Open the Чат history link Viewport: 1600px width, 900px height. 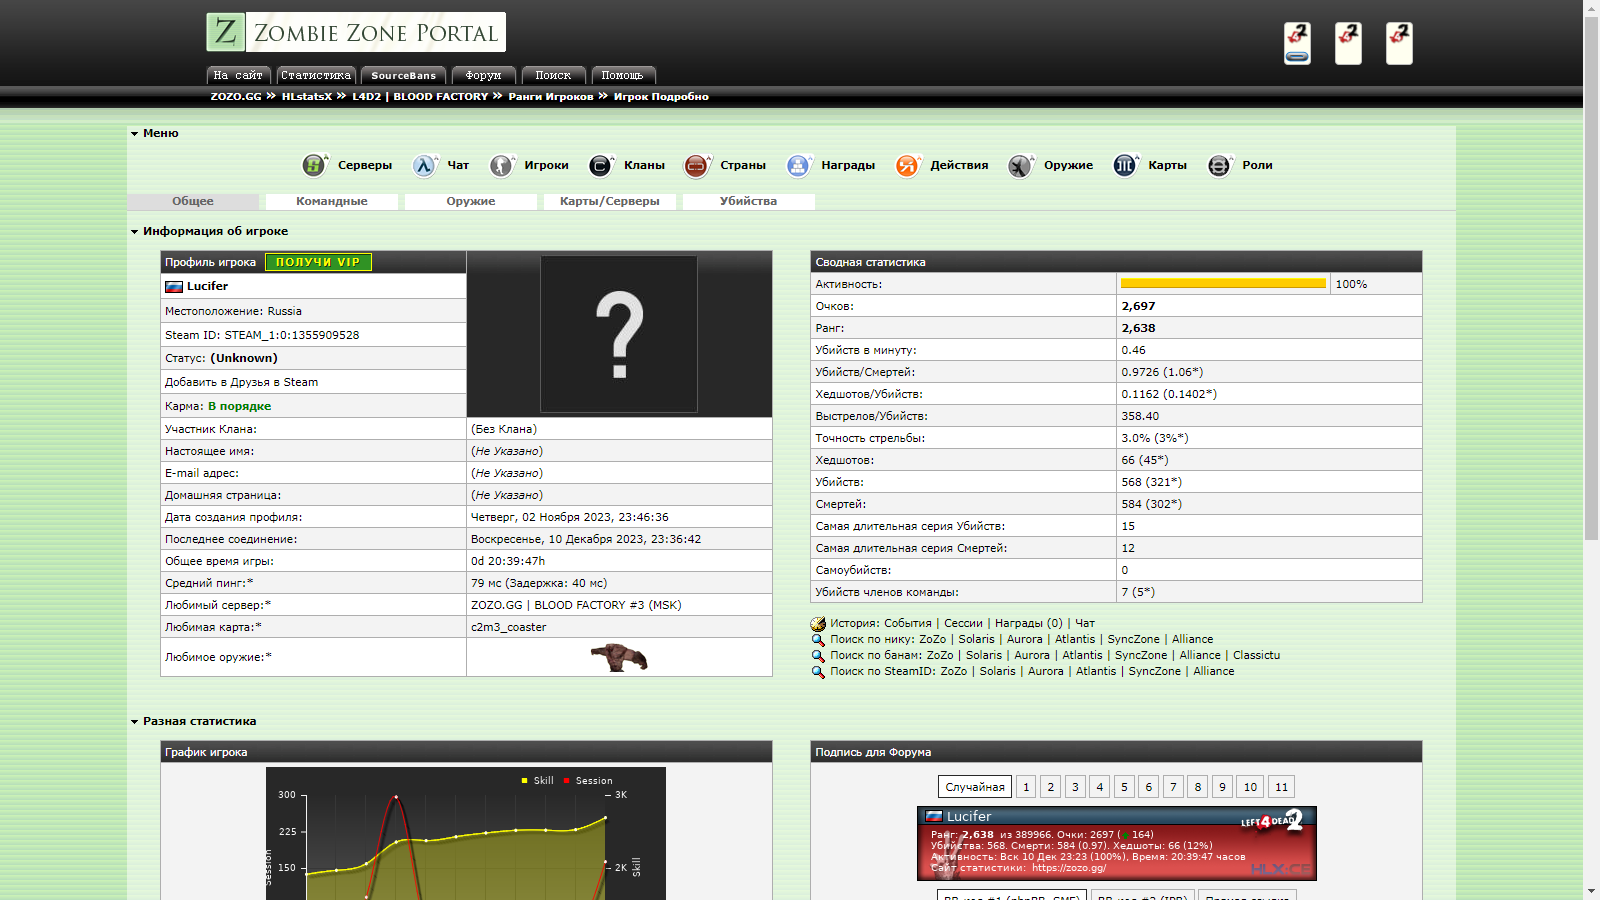1085,623
